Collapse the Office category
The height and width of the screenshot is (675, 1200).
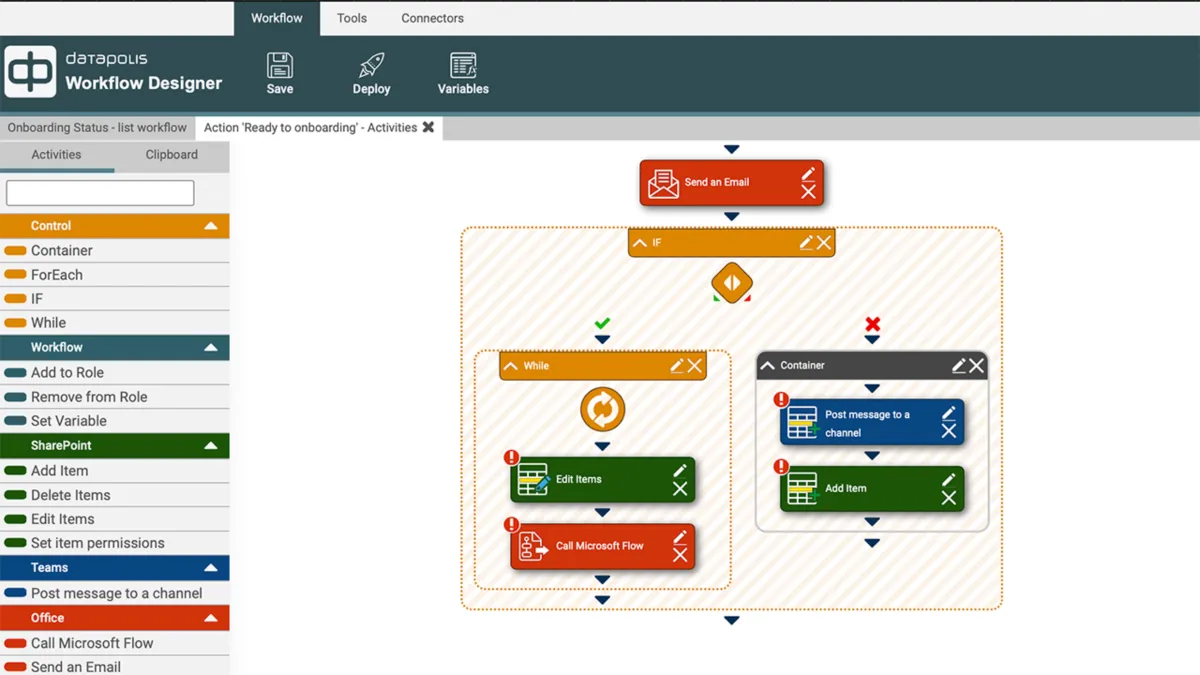tap(211, 618)
